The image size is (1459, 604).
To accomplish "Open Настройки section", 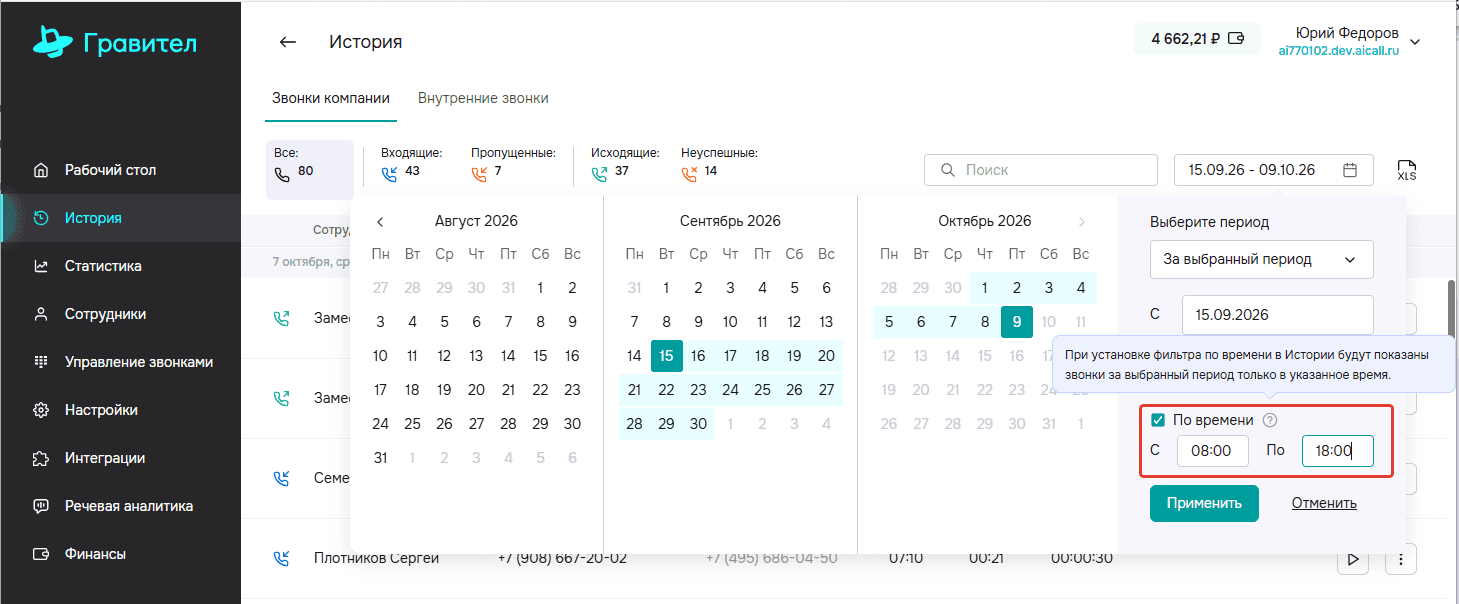I will tap(120, 410).
